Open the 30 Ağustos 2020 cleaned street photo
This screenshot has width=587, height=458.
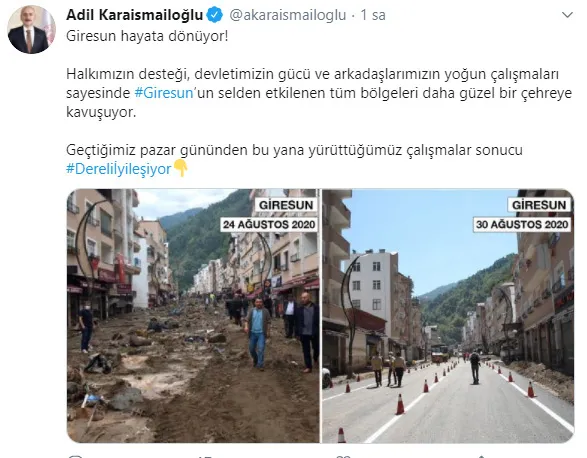(448, 316)
